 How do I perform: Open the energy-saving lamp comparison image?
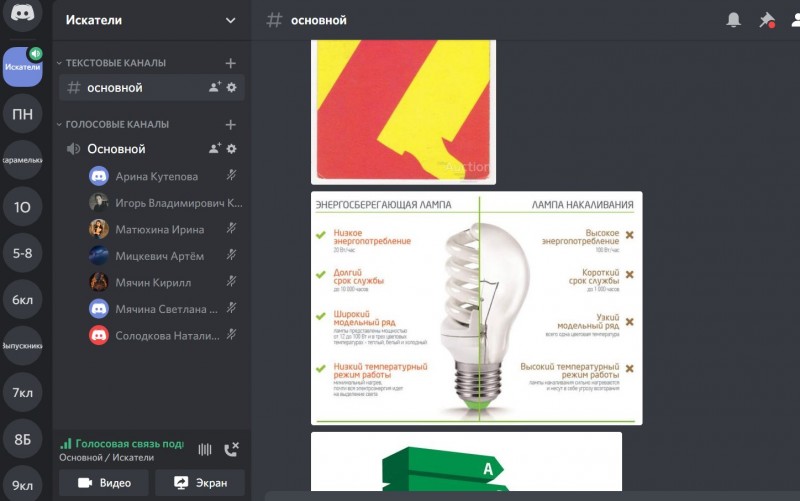476,307
